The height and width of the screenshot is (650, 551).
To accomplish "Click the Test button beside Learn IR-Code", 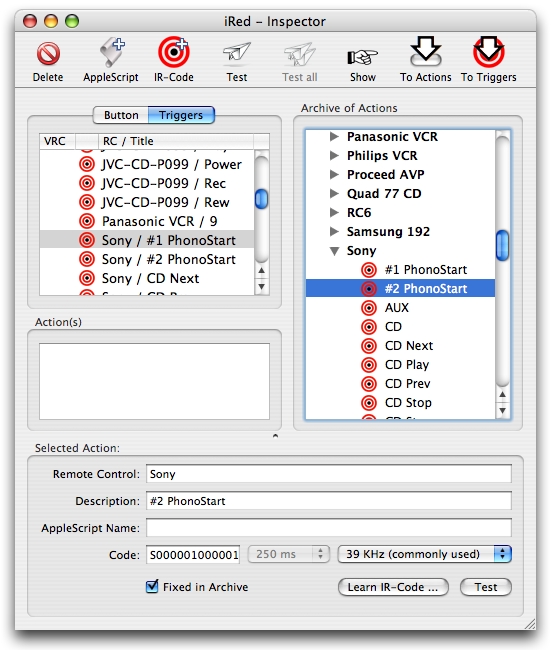I will coord(486,587).
